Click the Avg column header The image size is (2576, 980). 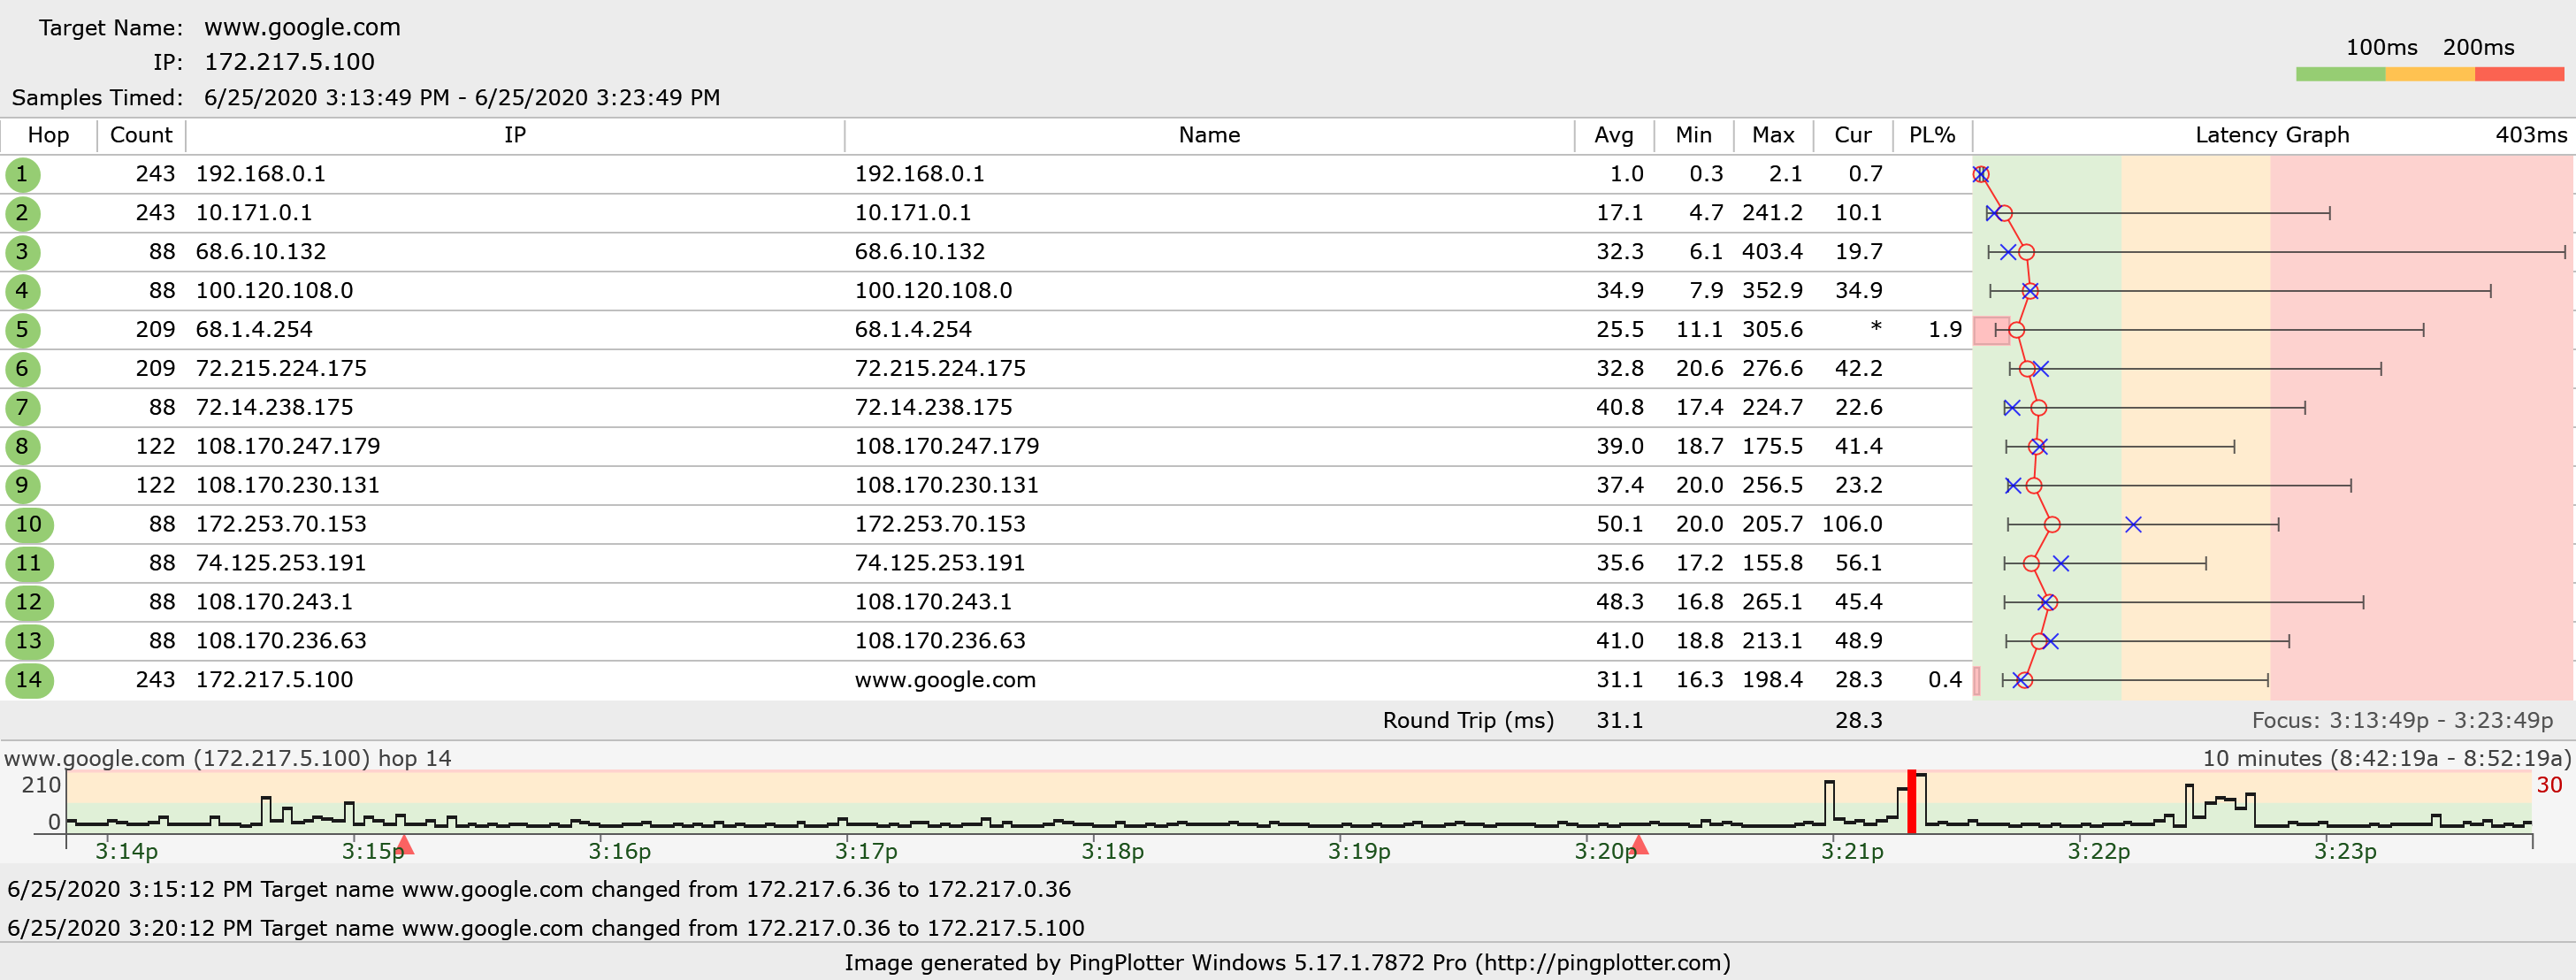click(x=1614, y=135)
